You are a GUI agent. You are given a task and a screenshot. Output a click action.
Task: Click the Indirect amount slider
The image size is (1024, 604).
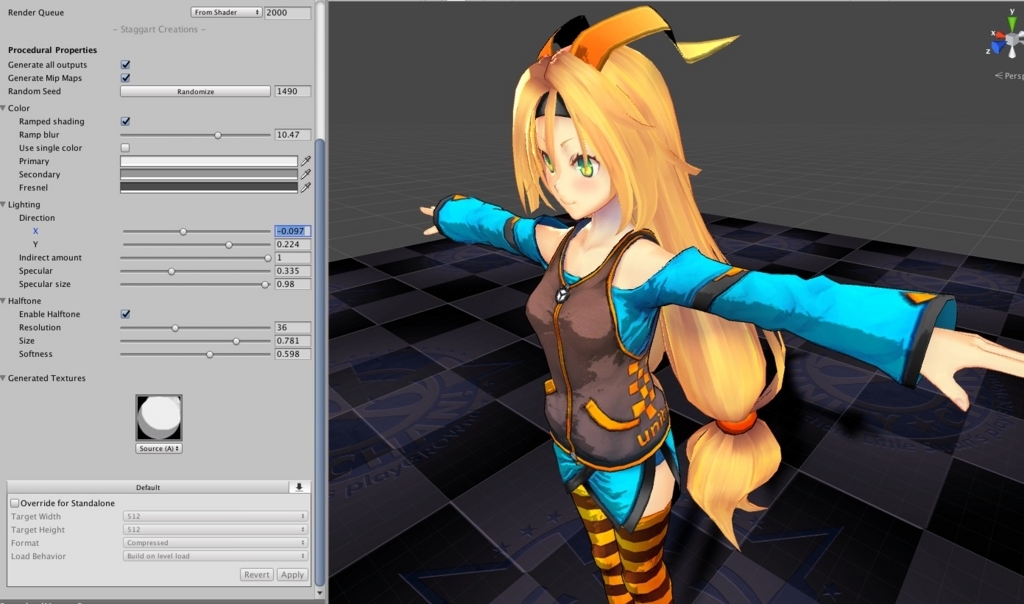point(195,258)
